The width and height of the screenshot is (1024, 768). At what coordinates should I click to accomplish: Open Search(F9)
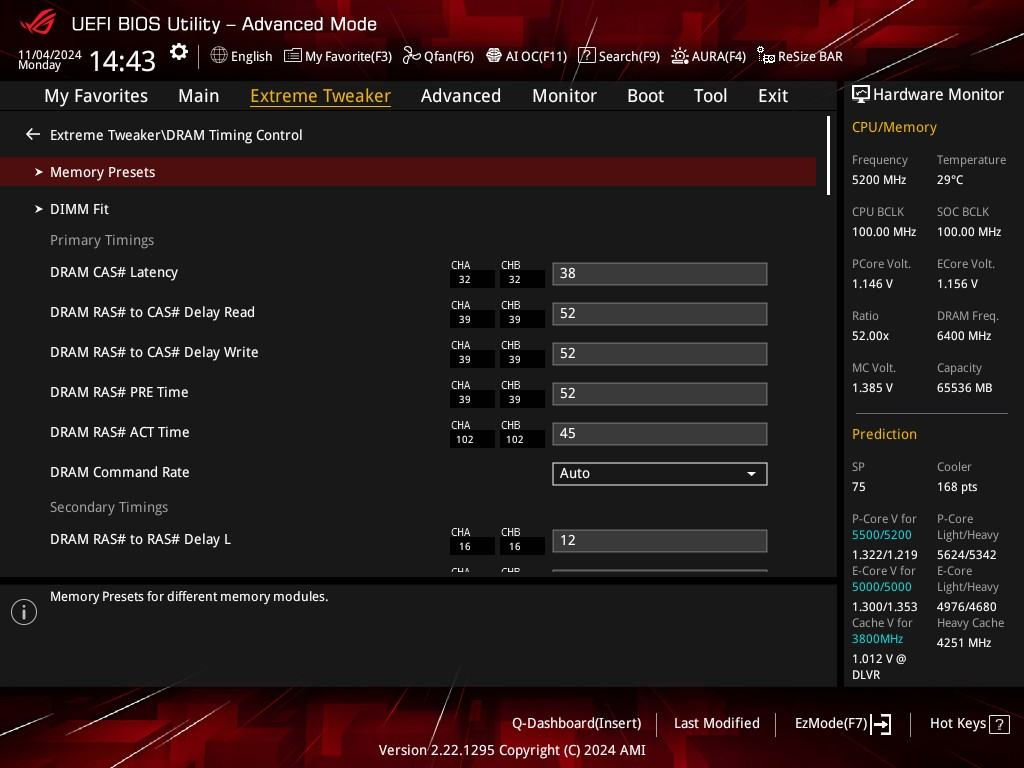[619, 56]
